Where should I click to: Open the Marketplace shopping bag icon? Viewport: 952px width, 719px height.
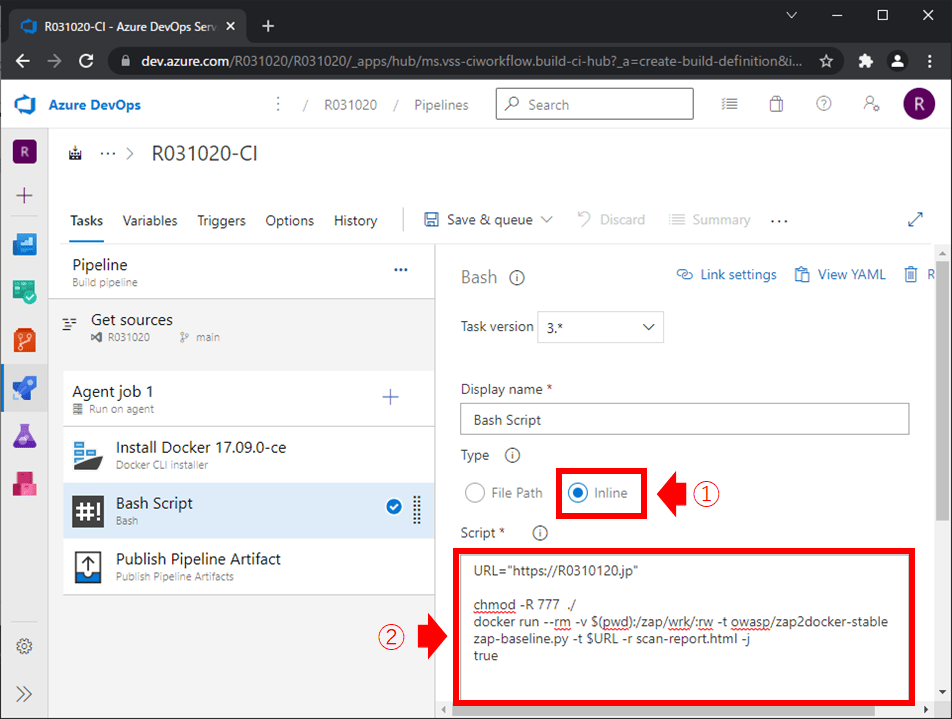tap(776, 104)
